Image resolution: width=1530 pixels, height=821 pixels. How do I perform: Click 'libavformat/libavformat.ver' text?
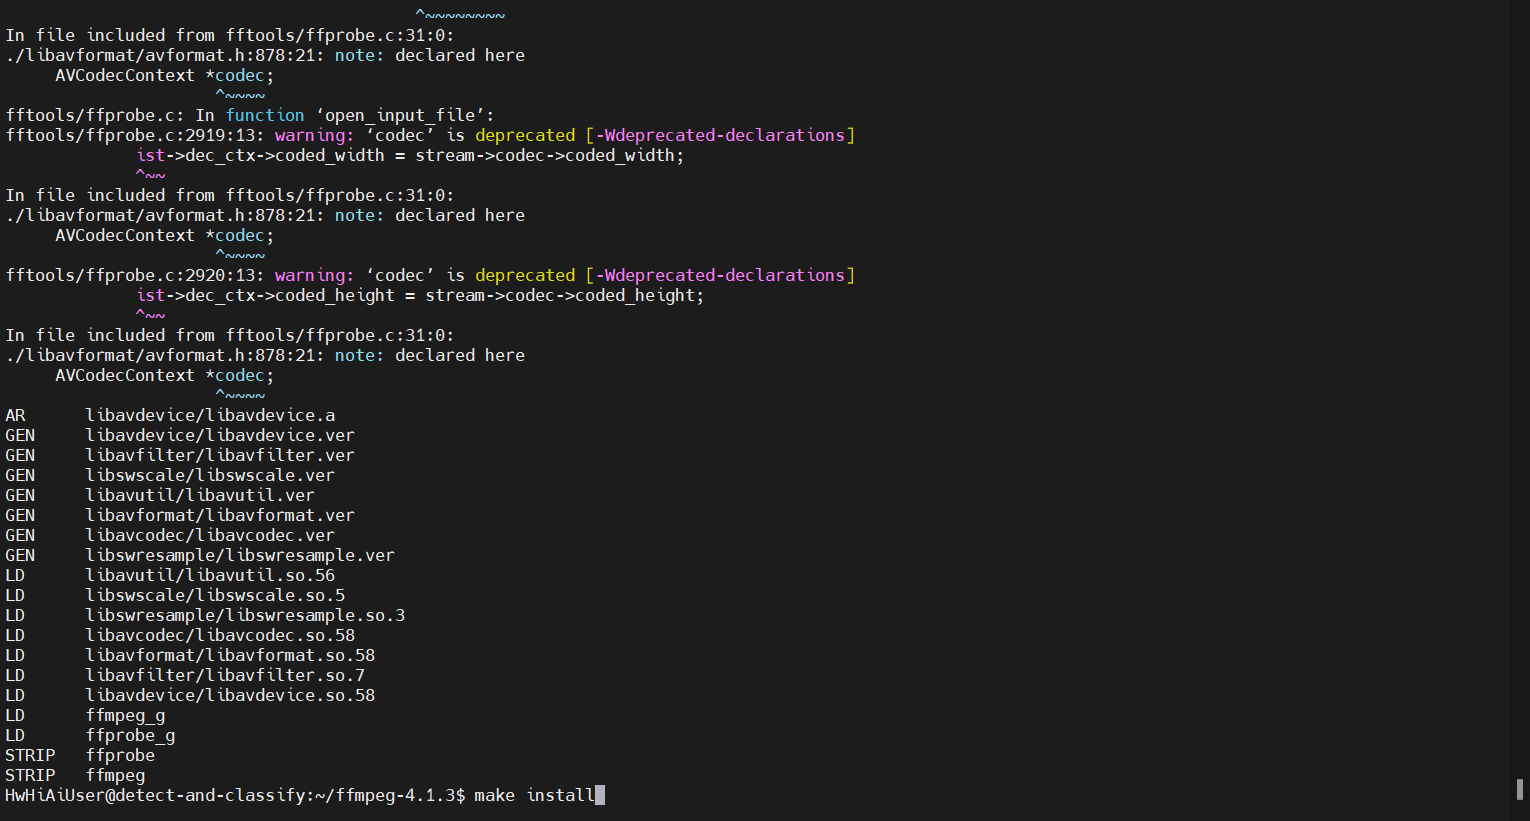point(220,515)
